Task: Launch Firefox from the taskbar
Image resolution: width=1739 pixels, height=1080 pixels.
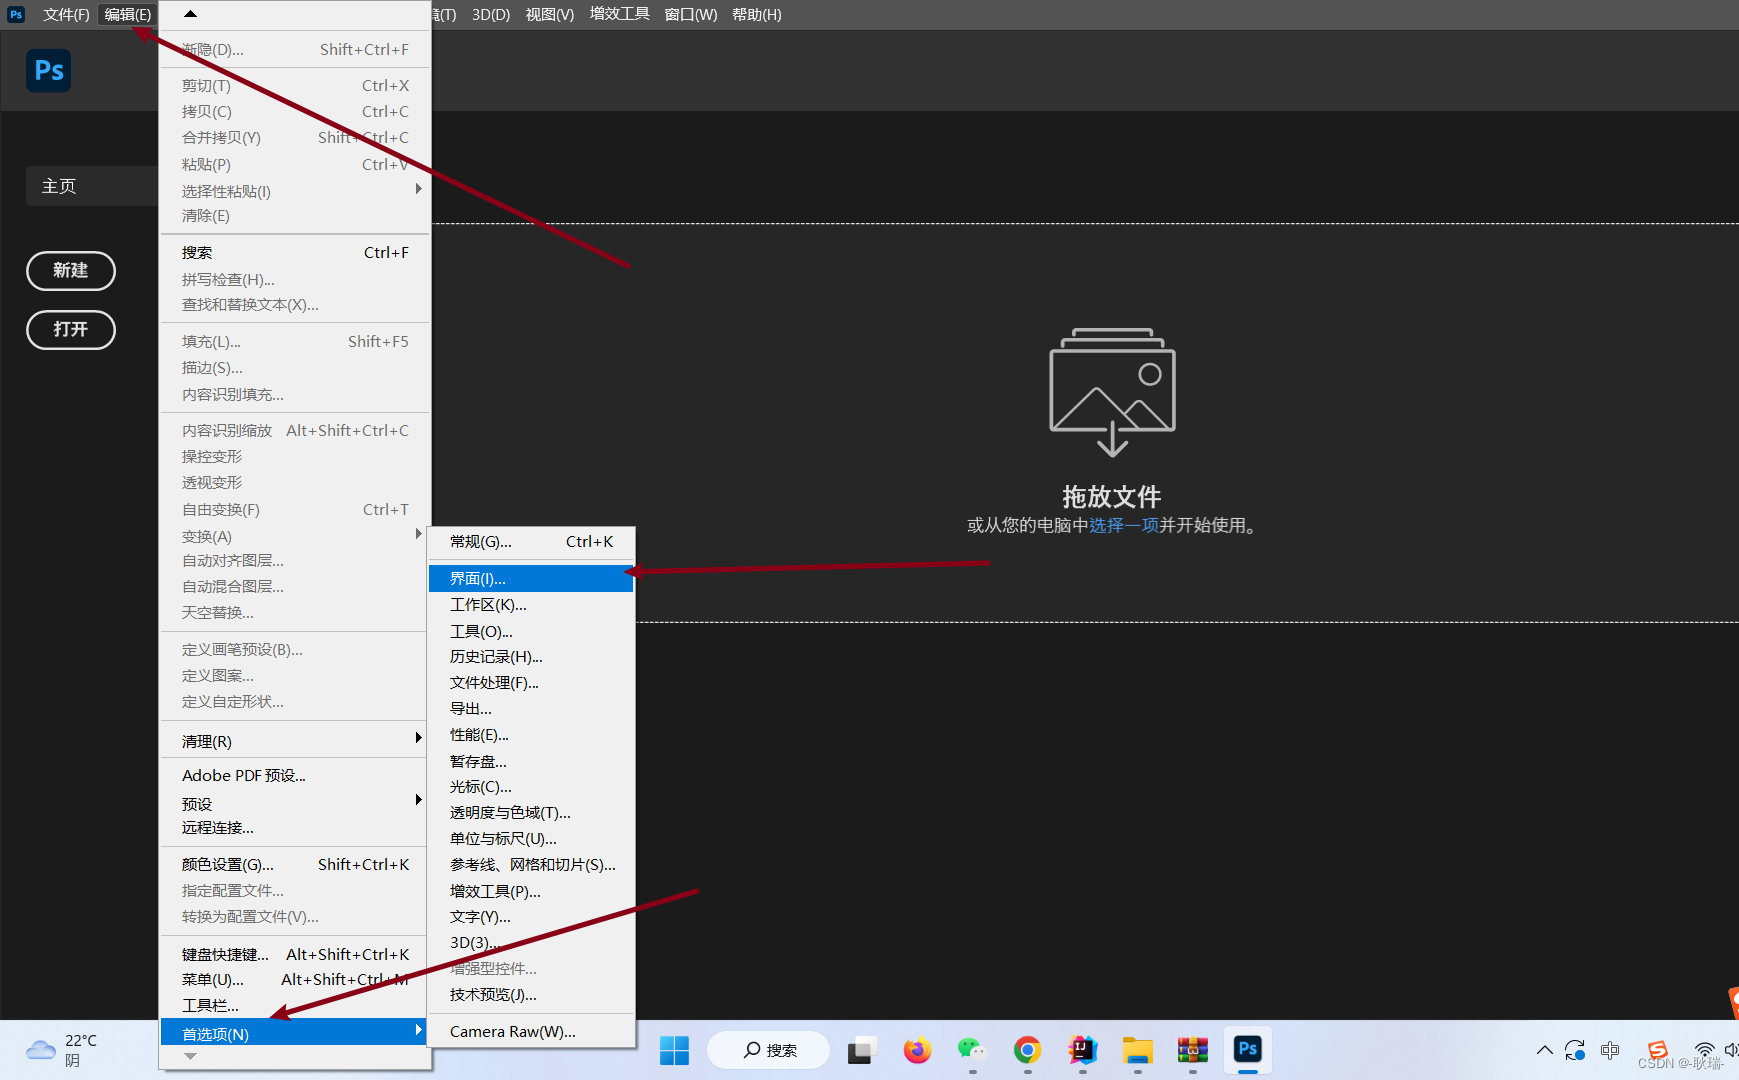Action: point(917,1050)
